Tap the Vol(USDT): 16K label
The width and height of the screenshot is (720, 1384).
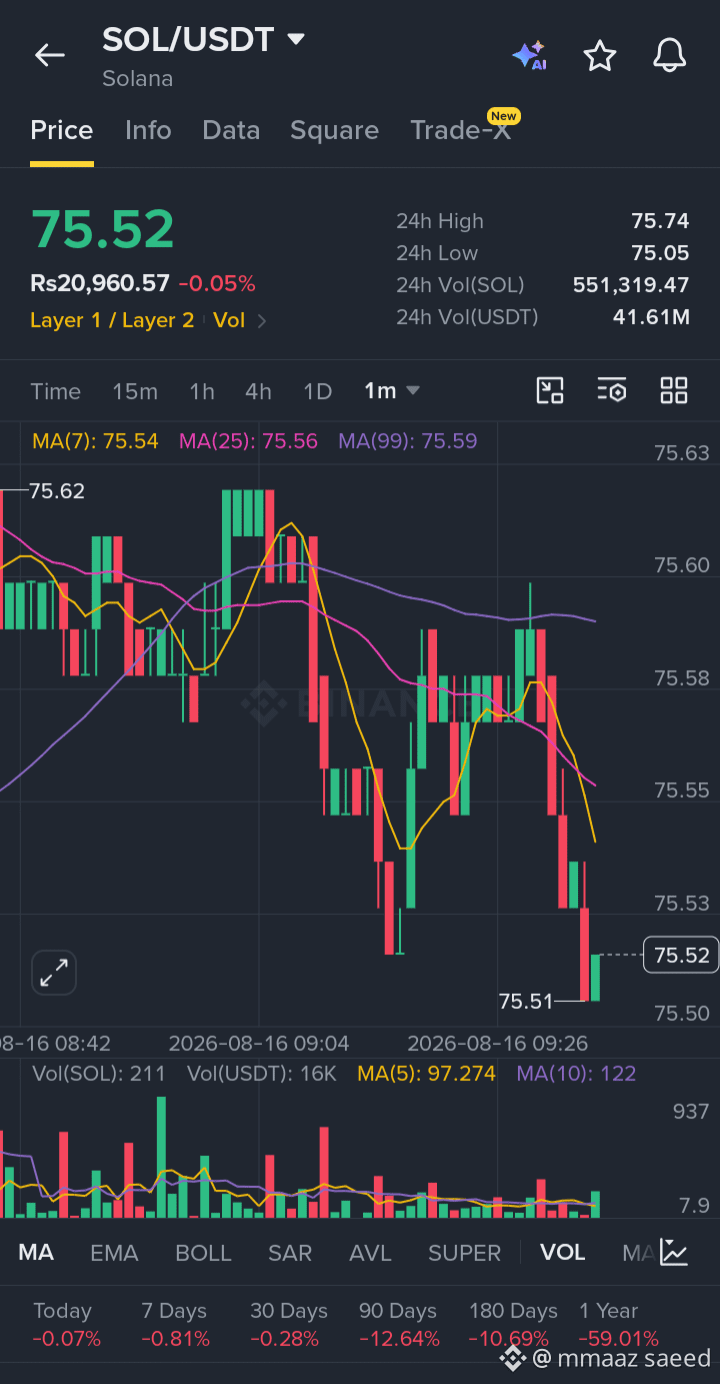click(262, 1074)
